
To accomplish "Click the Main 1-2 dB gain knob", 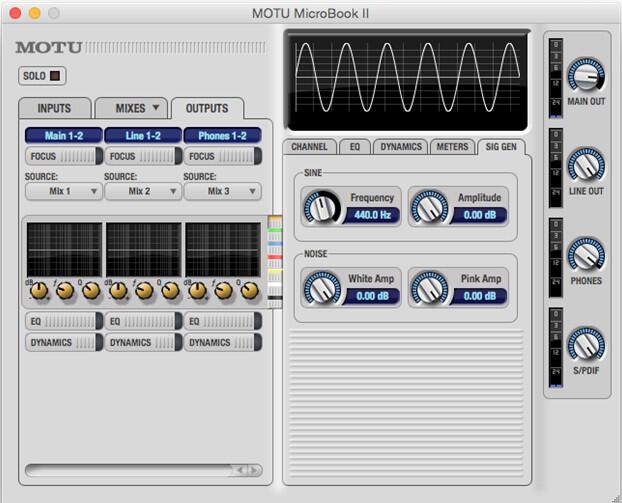I will click(x=39, y=291).
